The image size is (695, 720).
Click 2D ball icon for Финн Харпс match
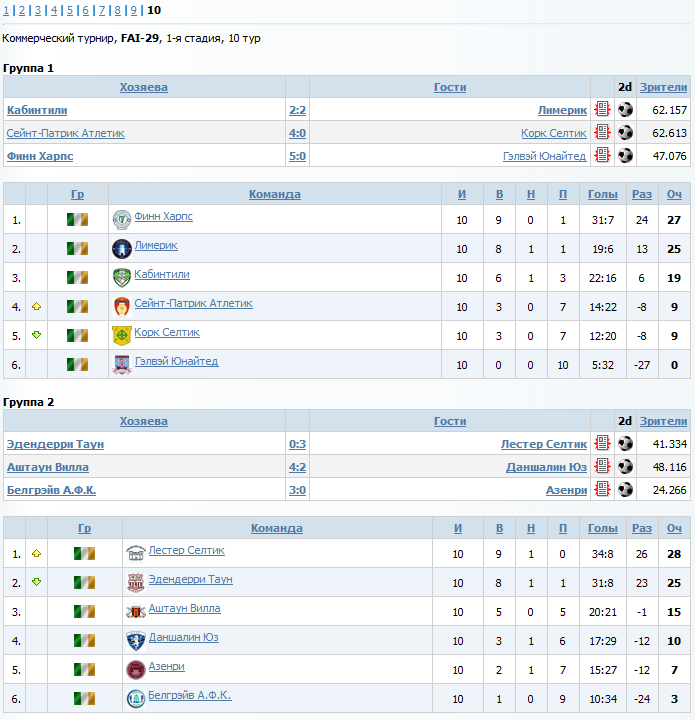(x=625, y=155)
